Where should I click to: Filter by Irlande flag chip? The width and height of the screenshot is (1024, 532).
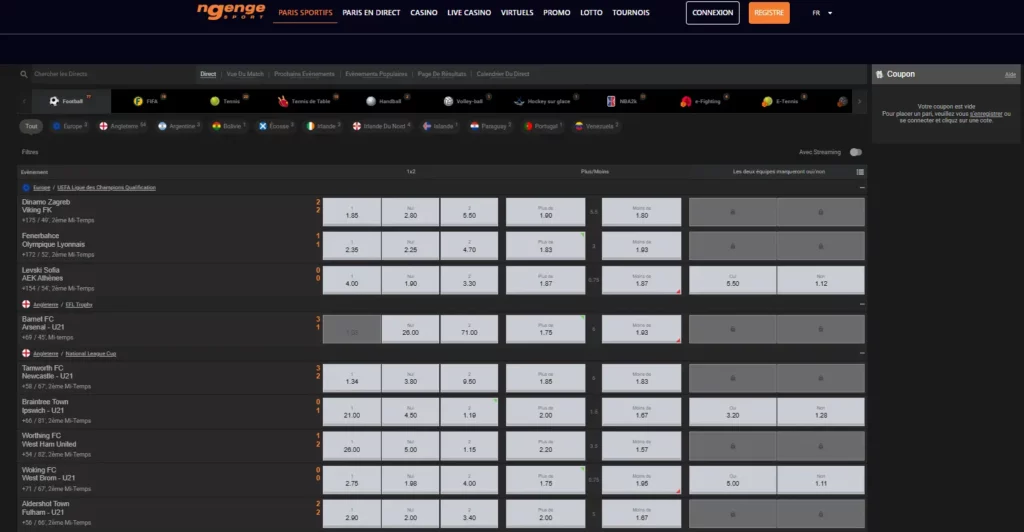[323, 126]
